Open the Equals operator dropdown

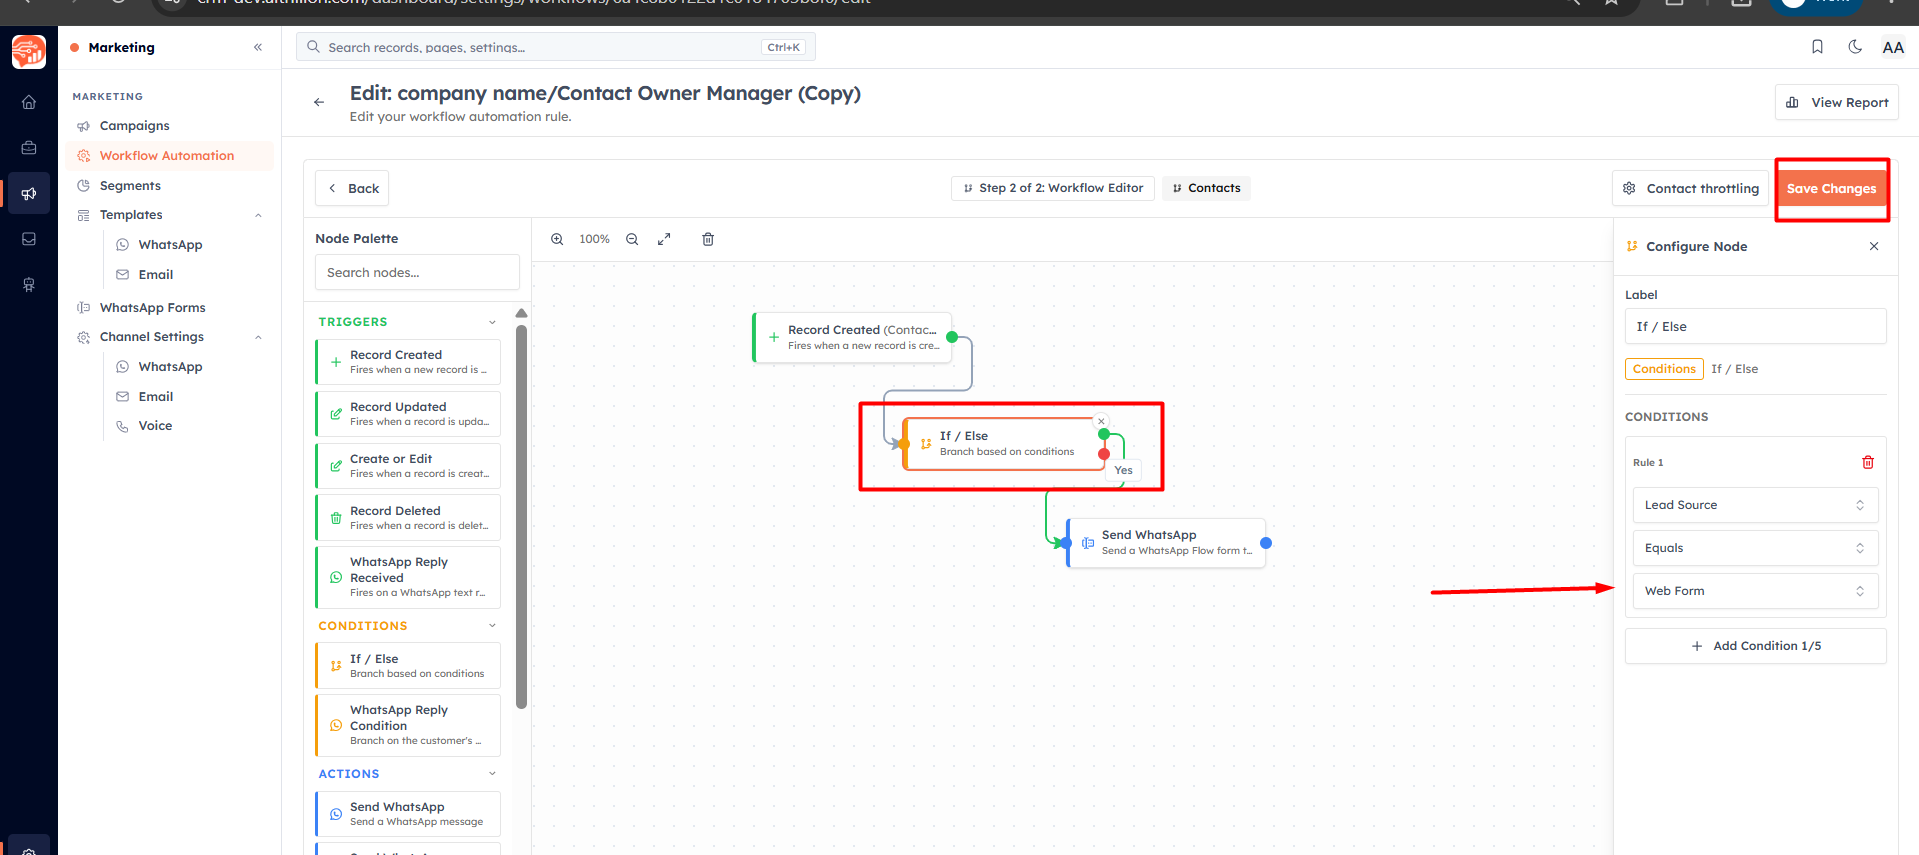[1755, 548]
